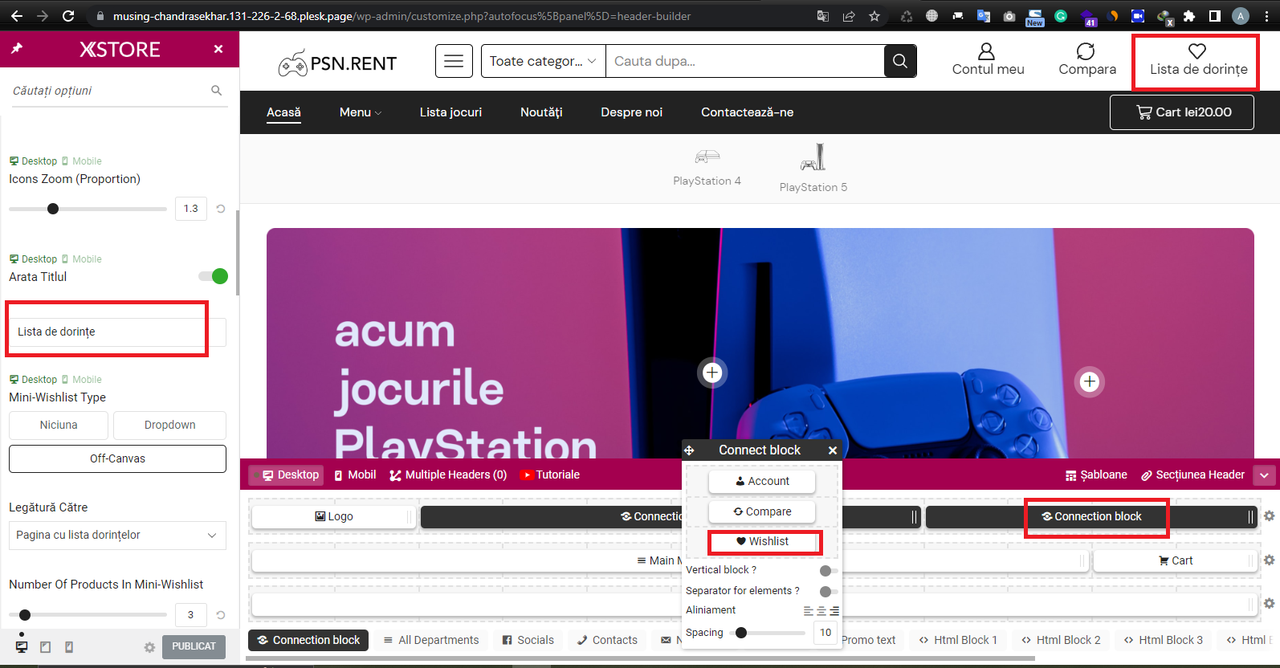Adjust Spacing slider handle

click(741, 633)
